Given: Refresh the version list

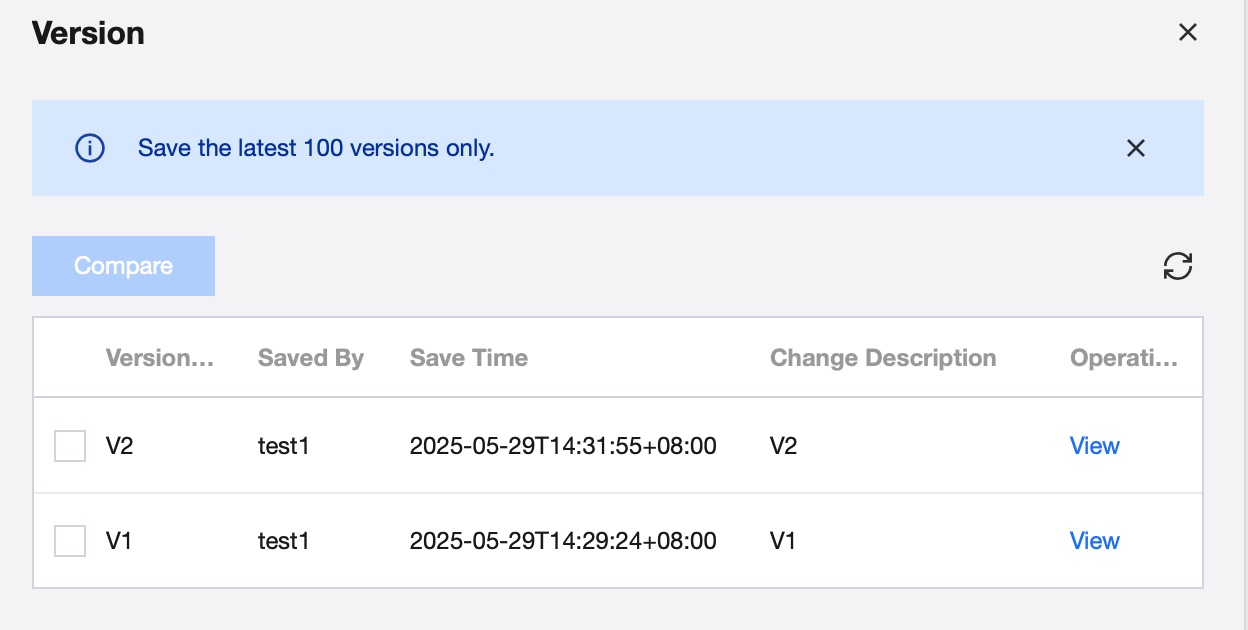Looking at the screenshot, I should click(x=1178, y=266).
